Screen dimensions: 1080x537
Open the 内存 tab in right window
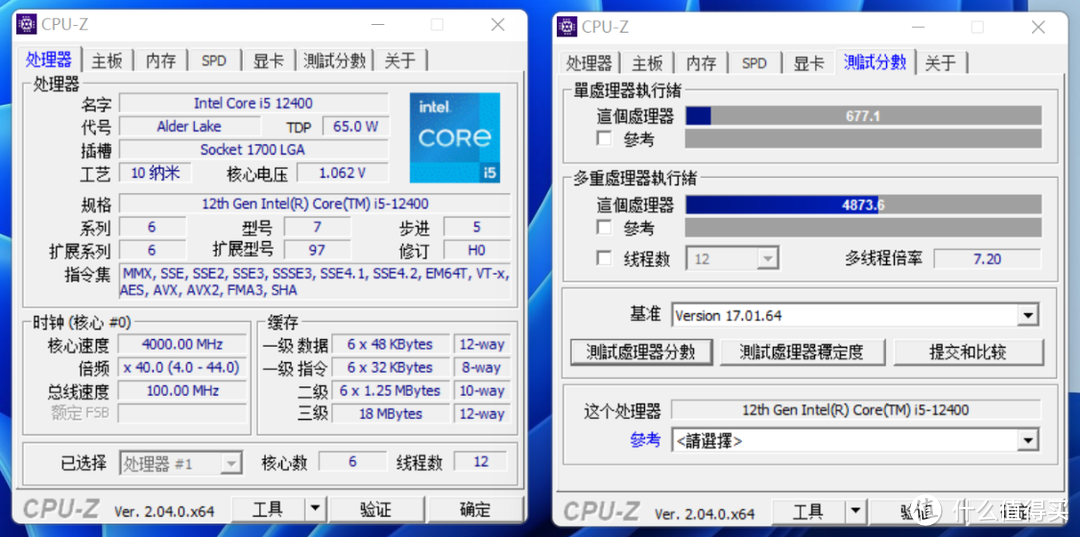tap(700, 63)
